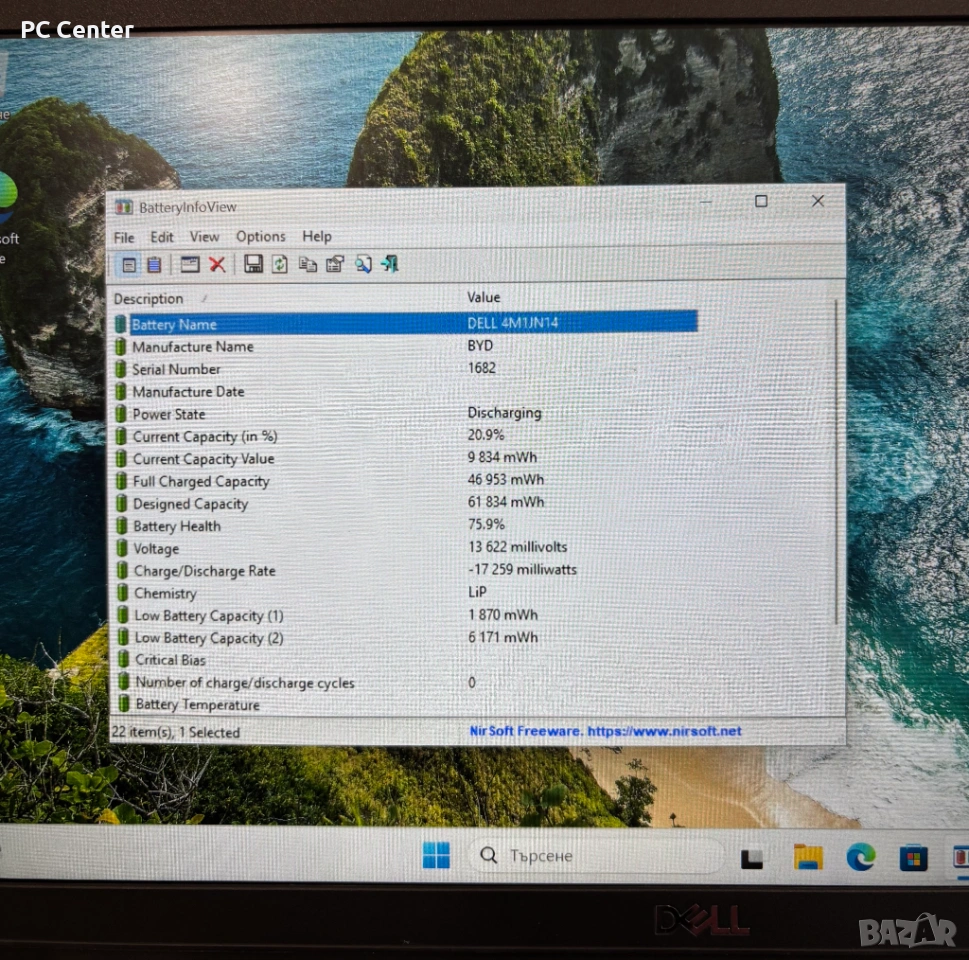Refresh the battery information
Viewport: 969px width, 960px height.
(280, 265)
